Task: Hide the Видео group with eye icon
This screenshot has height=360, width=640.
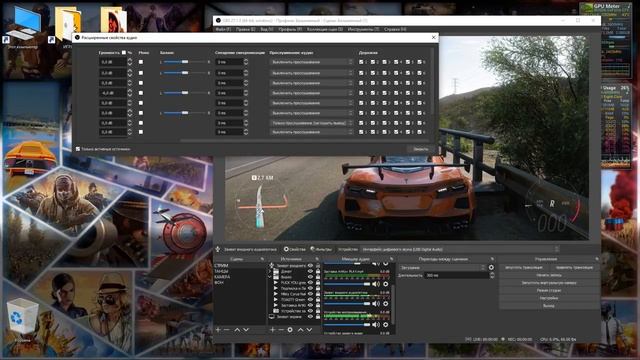Action: (x=310, y=277)
